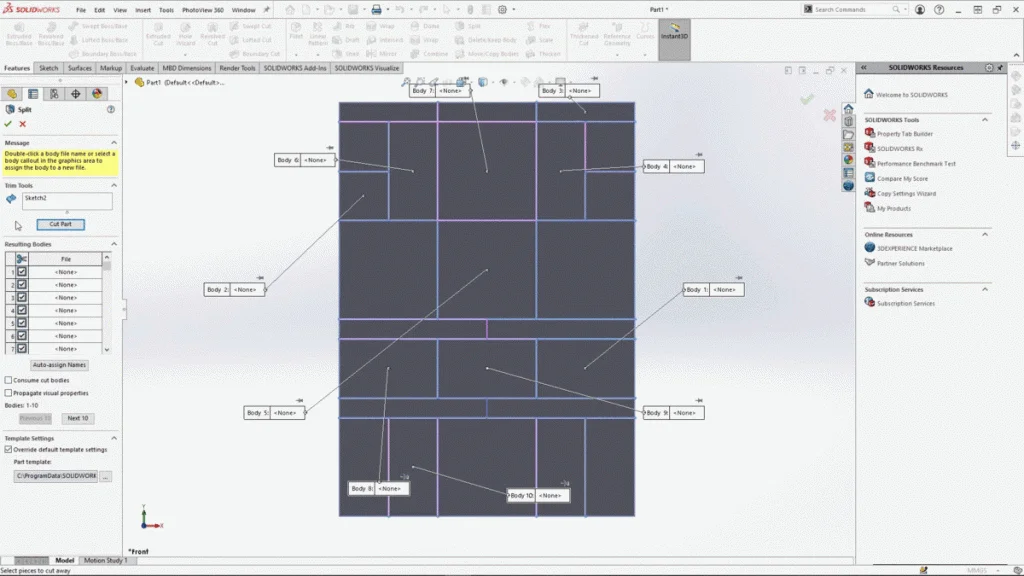Uncheck Override default template settings
The height and width of the screenshot is (576, 1024).
click(9, 449)
